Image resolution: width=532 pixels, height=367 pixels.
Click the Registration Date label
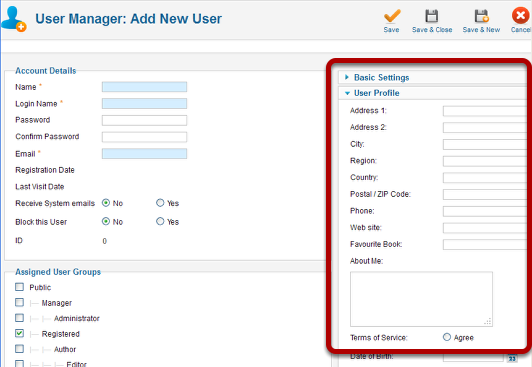(x=45, y=170)
